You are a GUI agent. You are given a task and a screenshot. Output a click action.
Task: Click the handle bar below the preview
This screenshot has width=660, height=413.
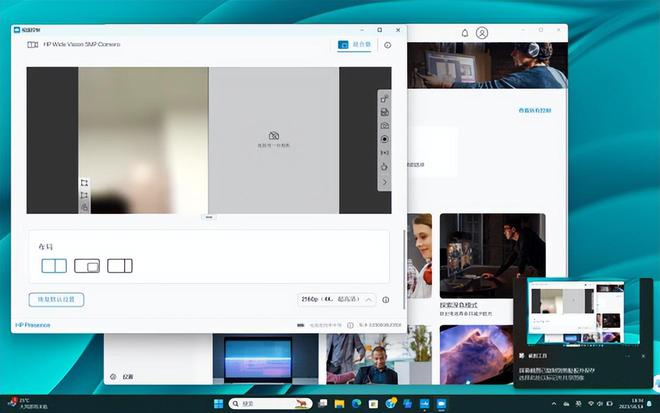(209, 217)
